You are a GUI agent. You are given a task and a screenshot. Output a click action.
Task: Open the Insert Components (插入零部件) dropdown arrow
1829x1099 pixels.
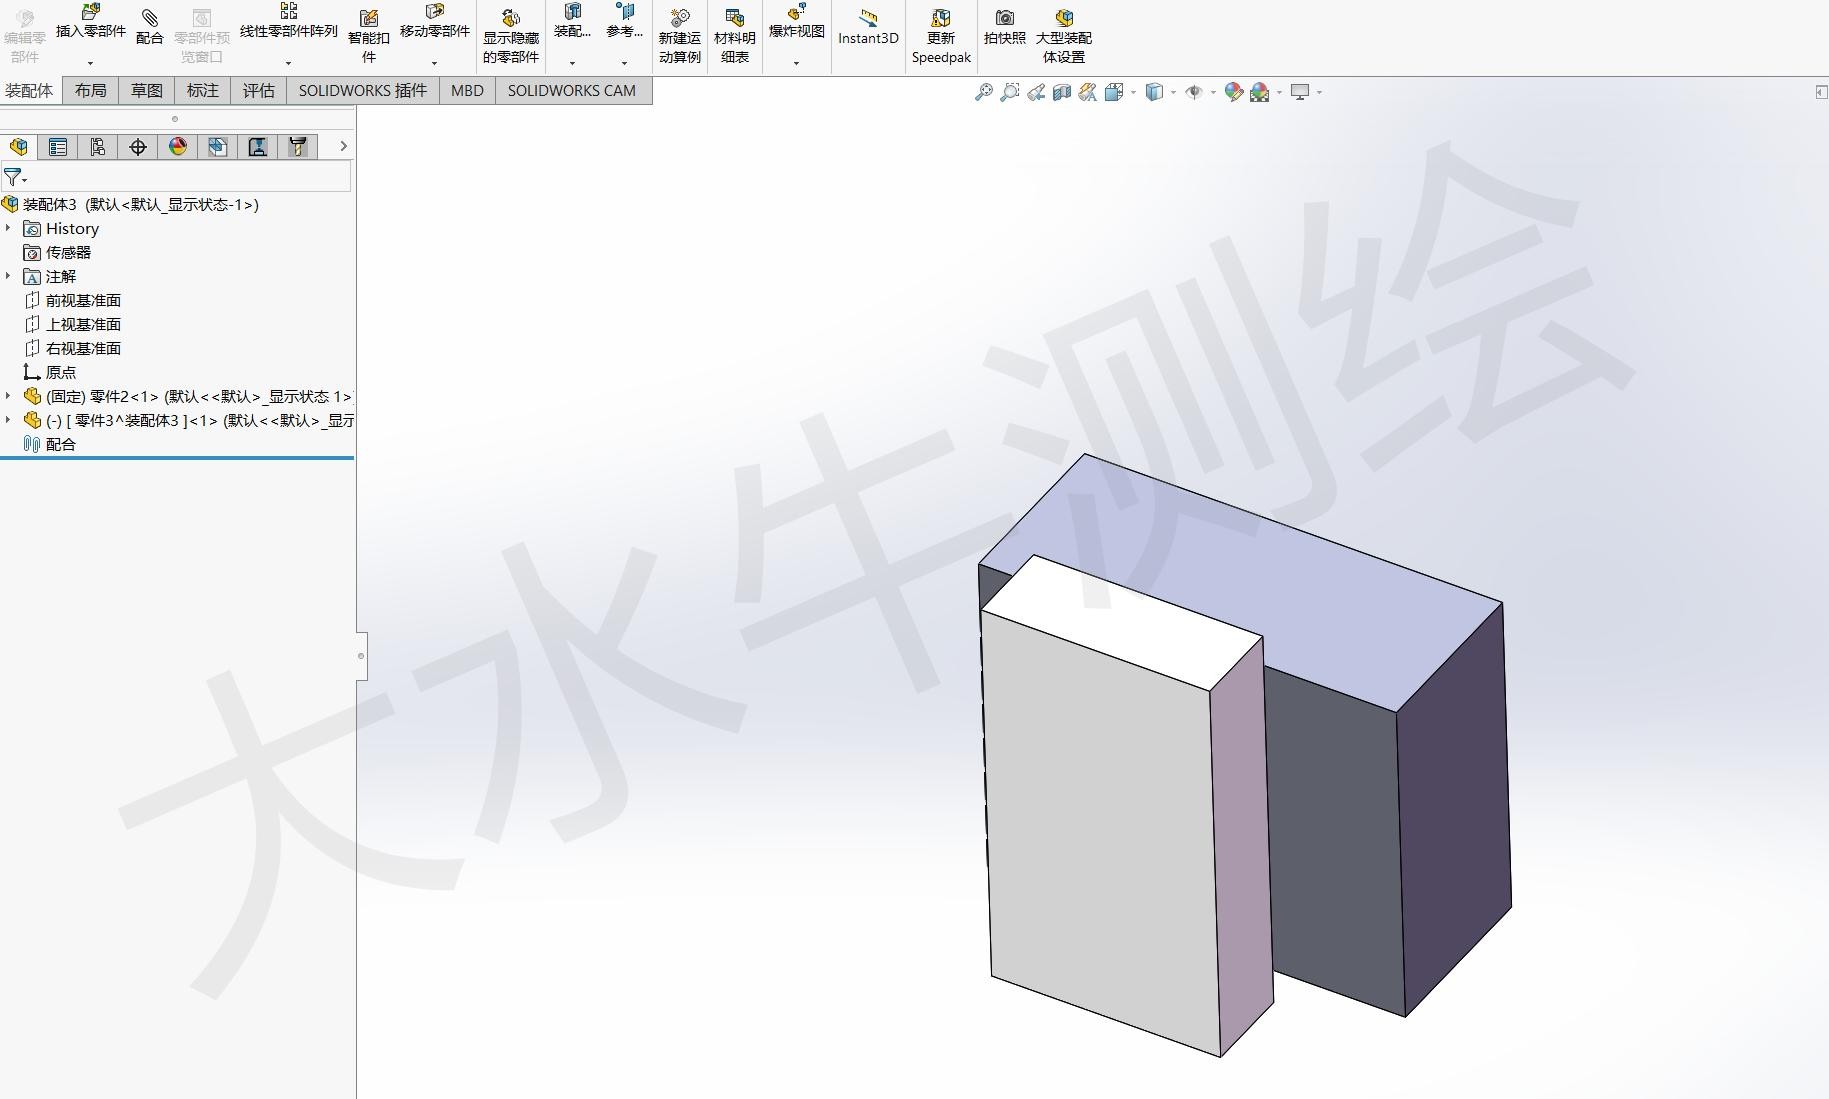pyautogui.click(x=90, y=63)
